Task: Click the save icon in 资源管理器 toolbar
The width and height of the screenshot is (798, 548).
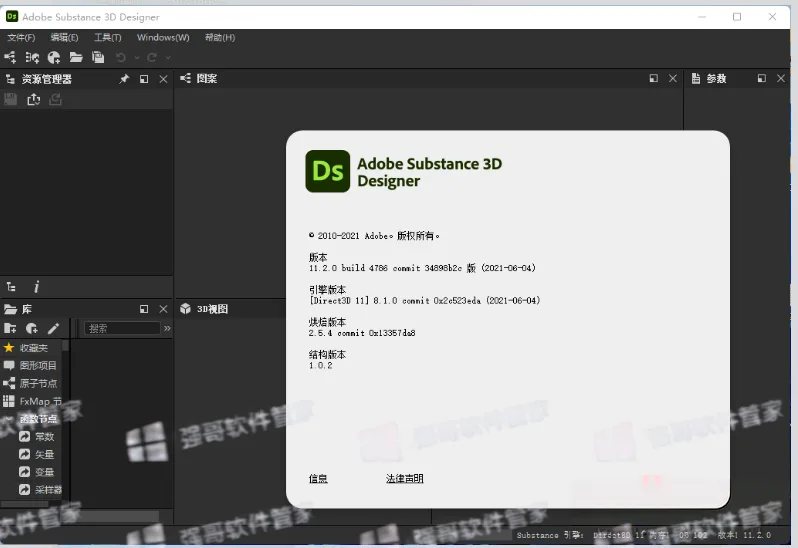Action: [11, 99]
